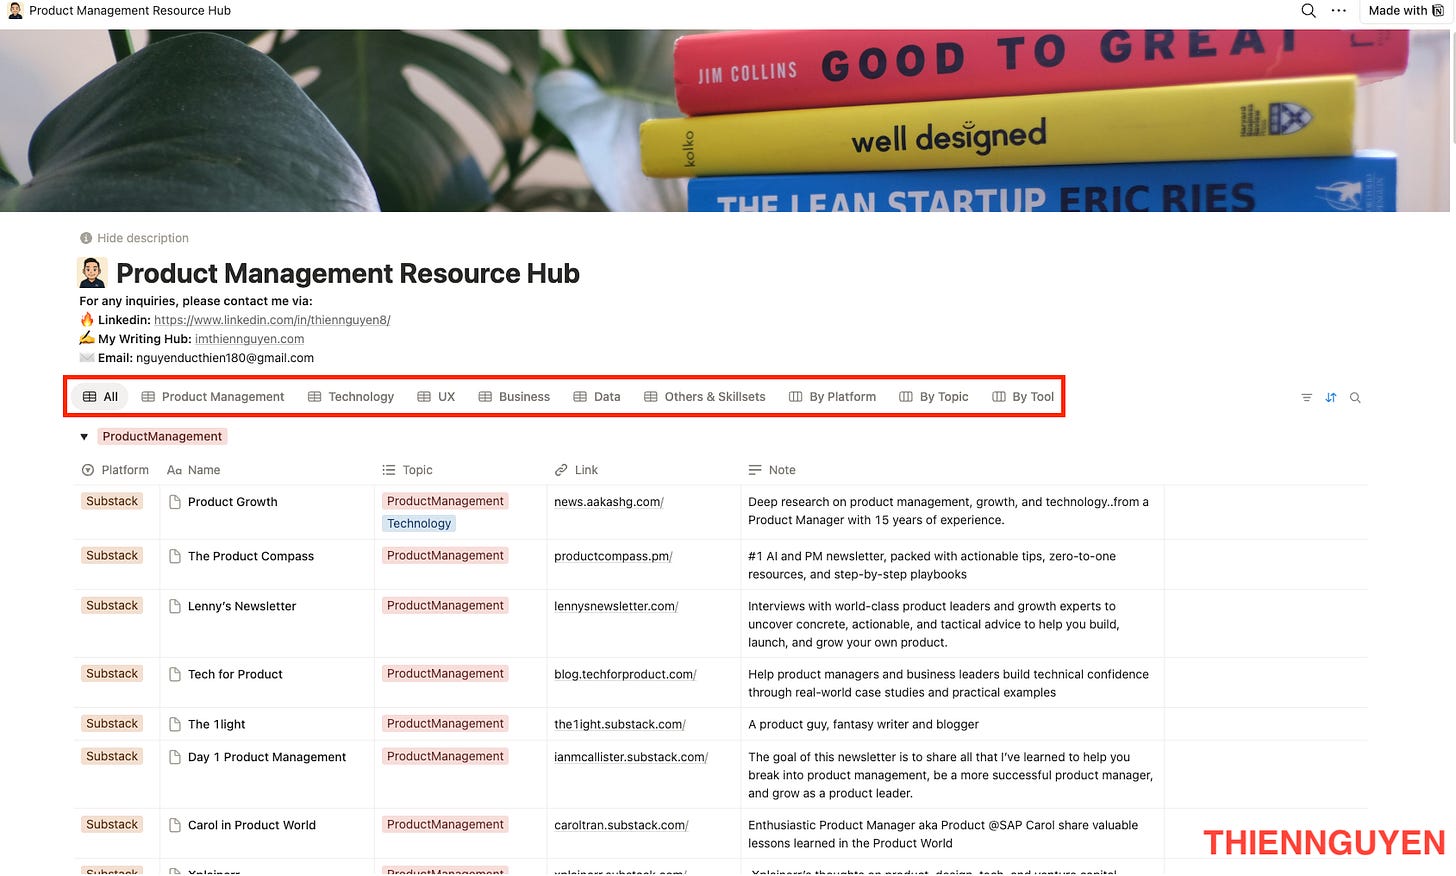Switch to the By Platform board tab
1456x876 pixels.
pos(832,397)
